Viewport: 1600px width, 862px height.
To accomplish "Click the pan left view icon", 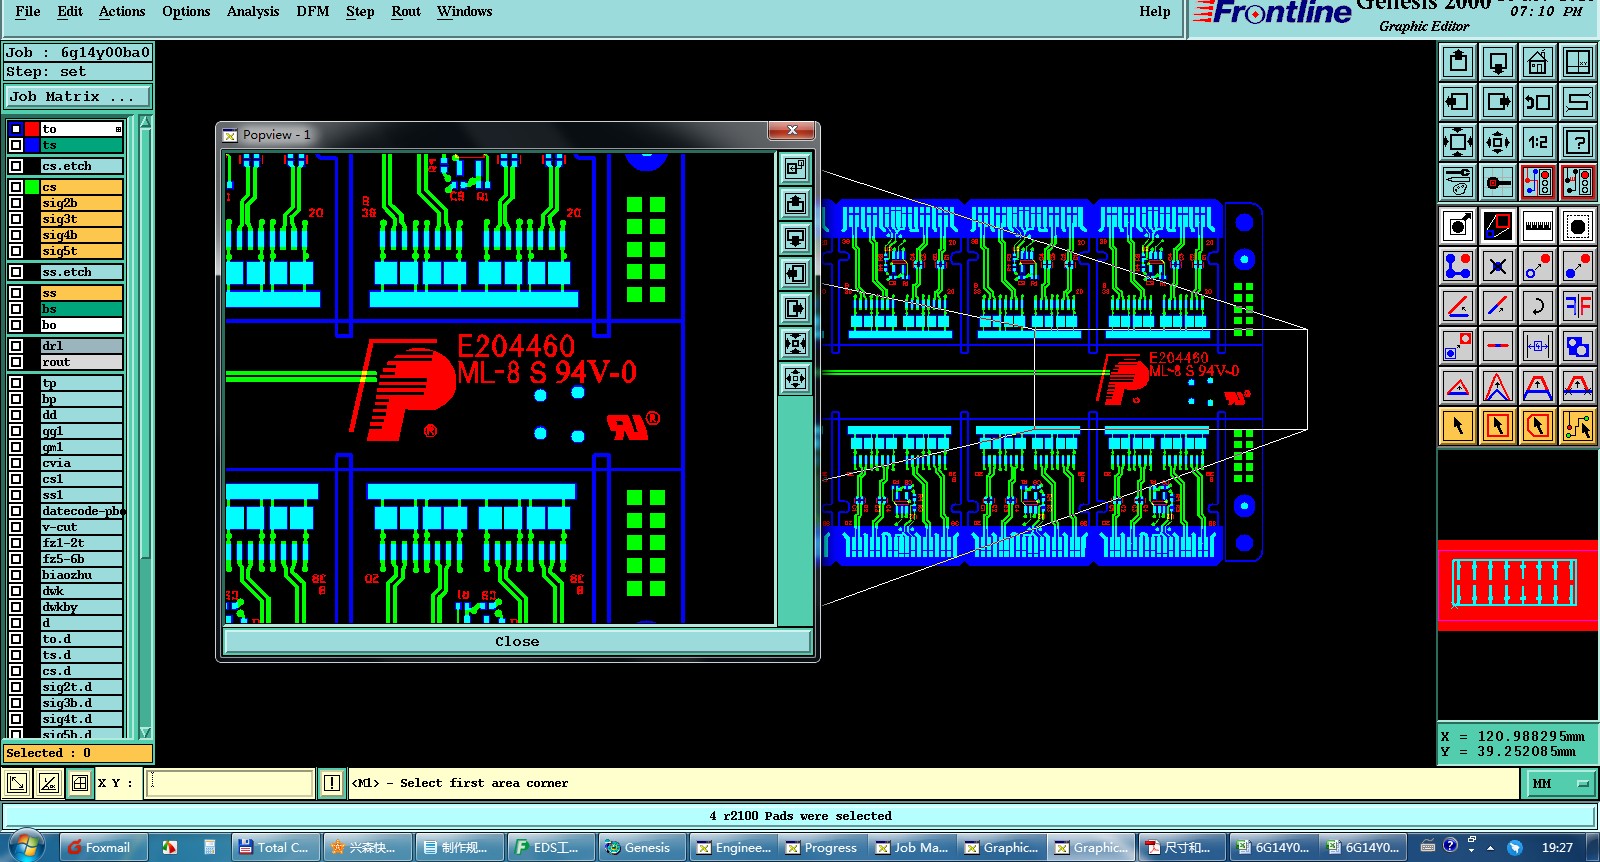I will pyautogui.click(x=1458, y=102).
